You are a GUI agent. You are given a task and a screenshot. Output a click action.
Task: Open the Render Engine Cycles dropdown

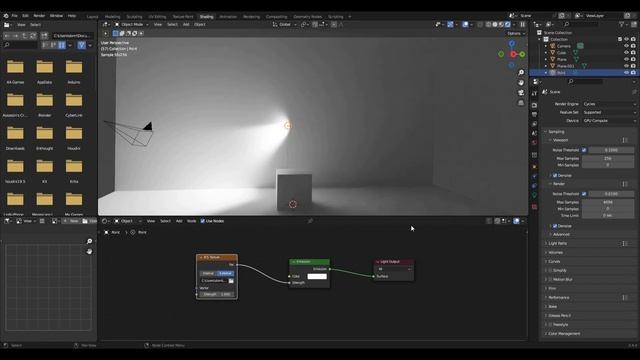coord(609,104)
